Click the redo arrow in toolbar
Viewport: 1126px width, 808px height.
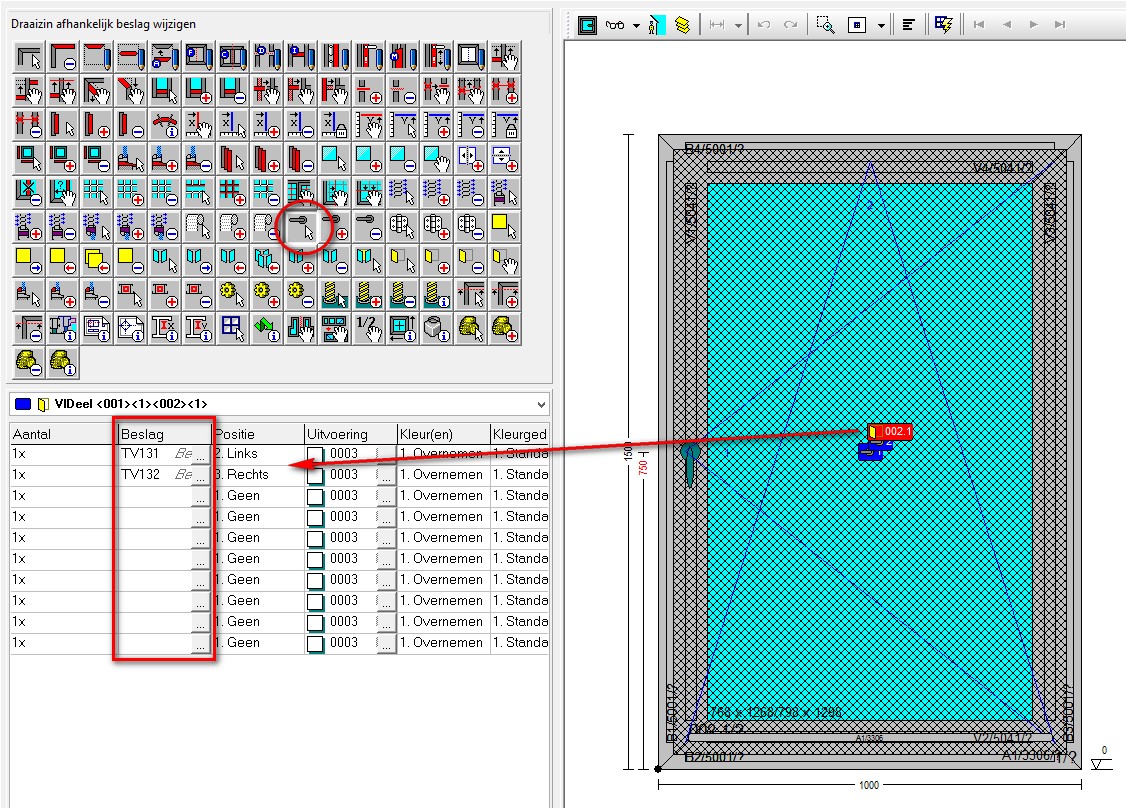click(x=791, y=25)
